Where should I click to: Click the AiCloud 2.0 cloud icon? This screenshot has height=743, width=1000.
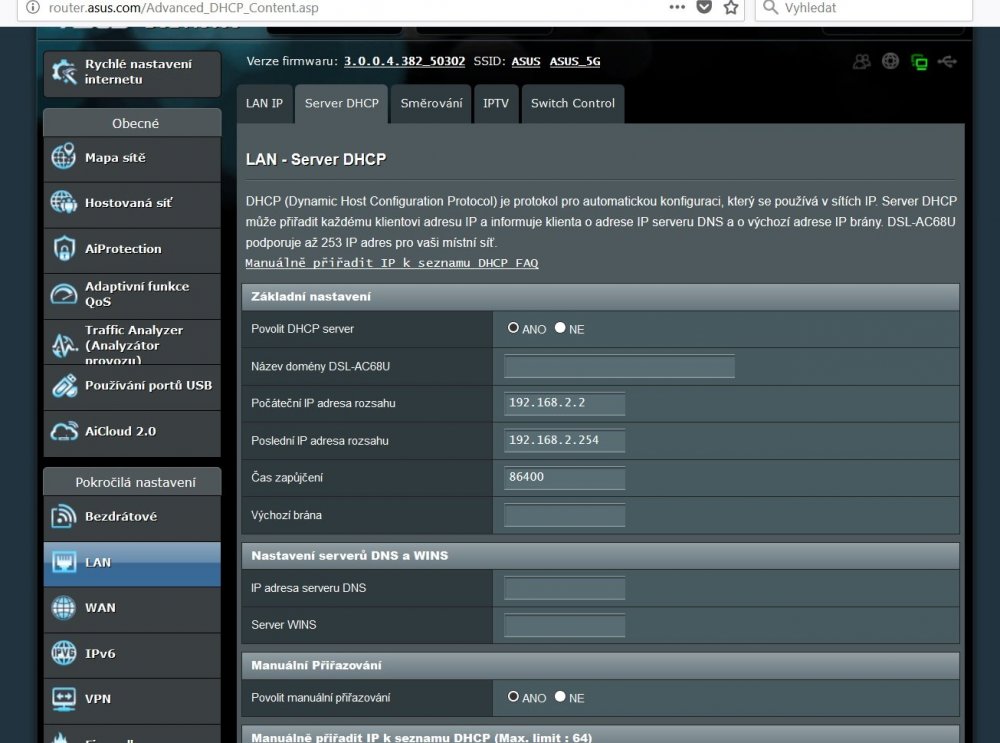click(x=64, y=432)
